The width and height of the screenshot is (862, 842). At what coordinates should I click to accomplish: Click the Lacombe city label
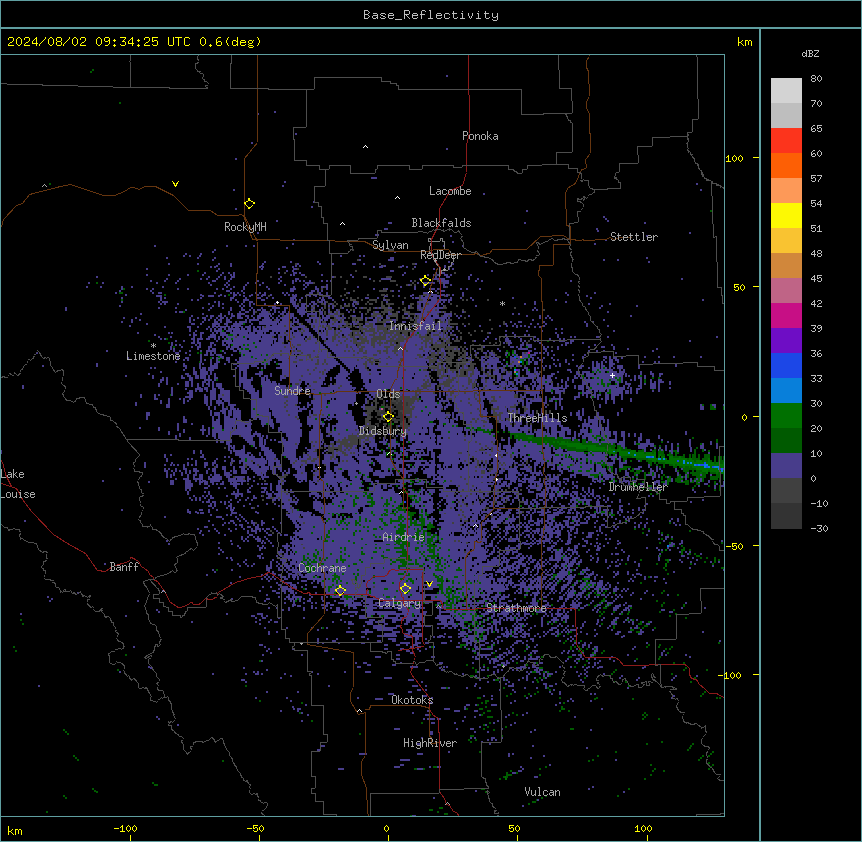tap(450, 191)
